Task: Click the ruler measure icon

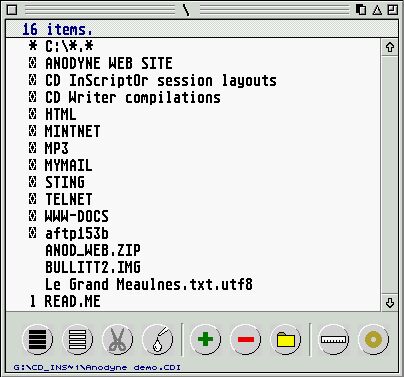Action: coord(333,340)
